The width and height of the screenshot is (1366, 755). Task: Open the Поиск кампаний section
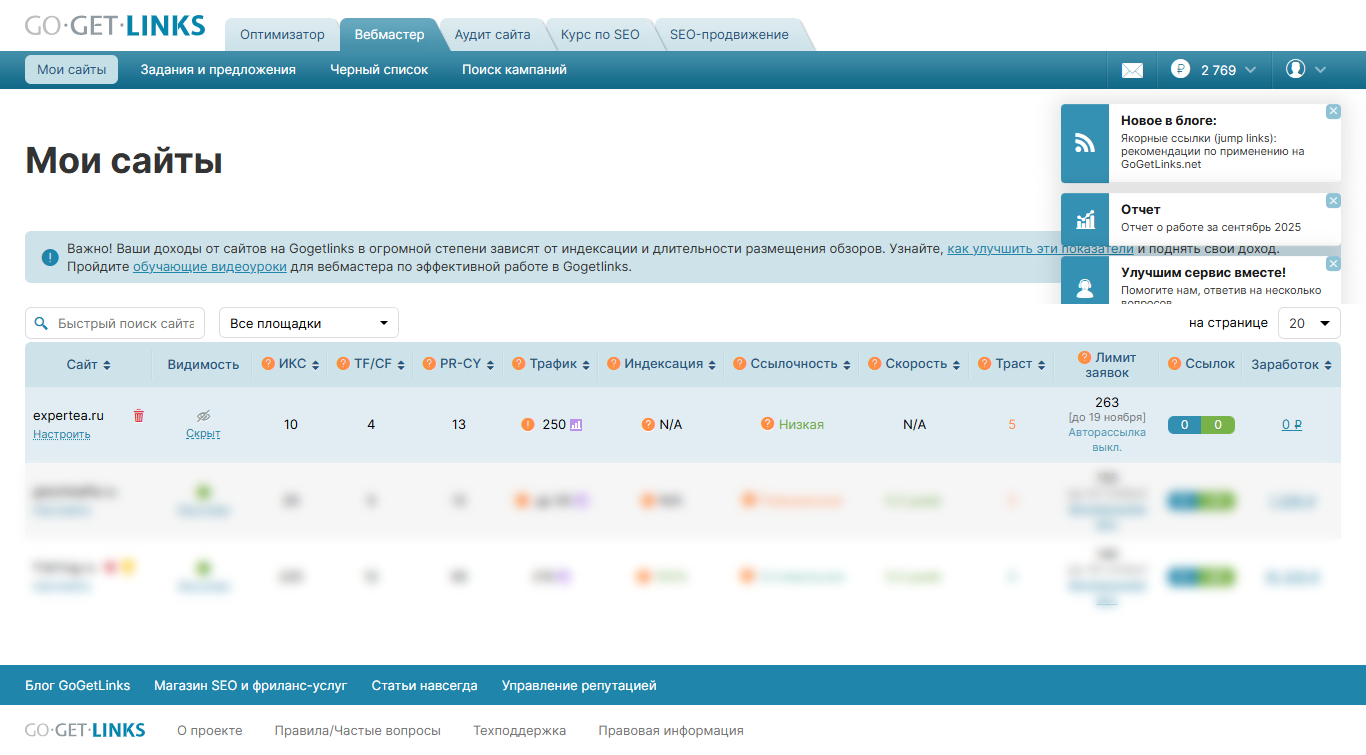[x=514, y=70]
